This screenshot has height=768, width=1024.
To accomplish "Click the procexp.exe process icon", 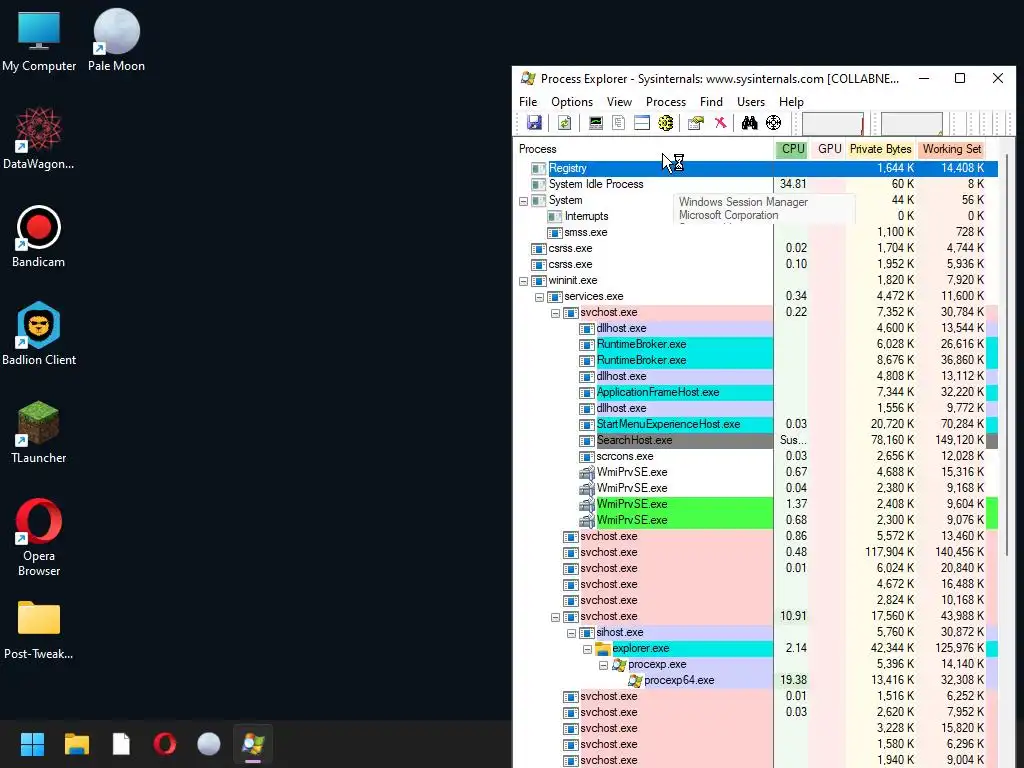I will click(619, 664).
